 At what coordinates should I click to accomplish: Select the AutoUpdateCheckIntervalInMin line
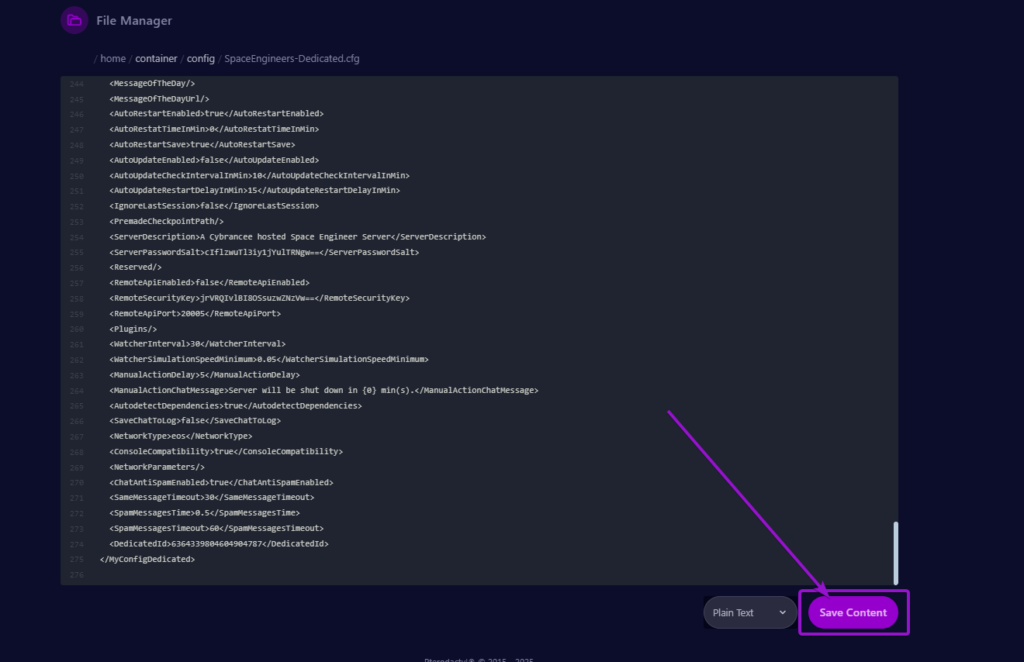[259, 176]
